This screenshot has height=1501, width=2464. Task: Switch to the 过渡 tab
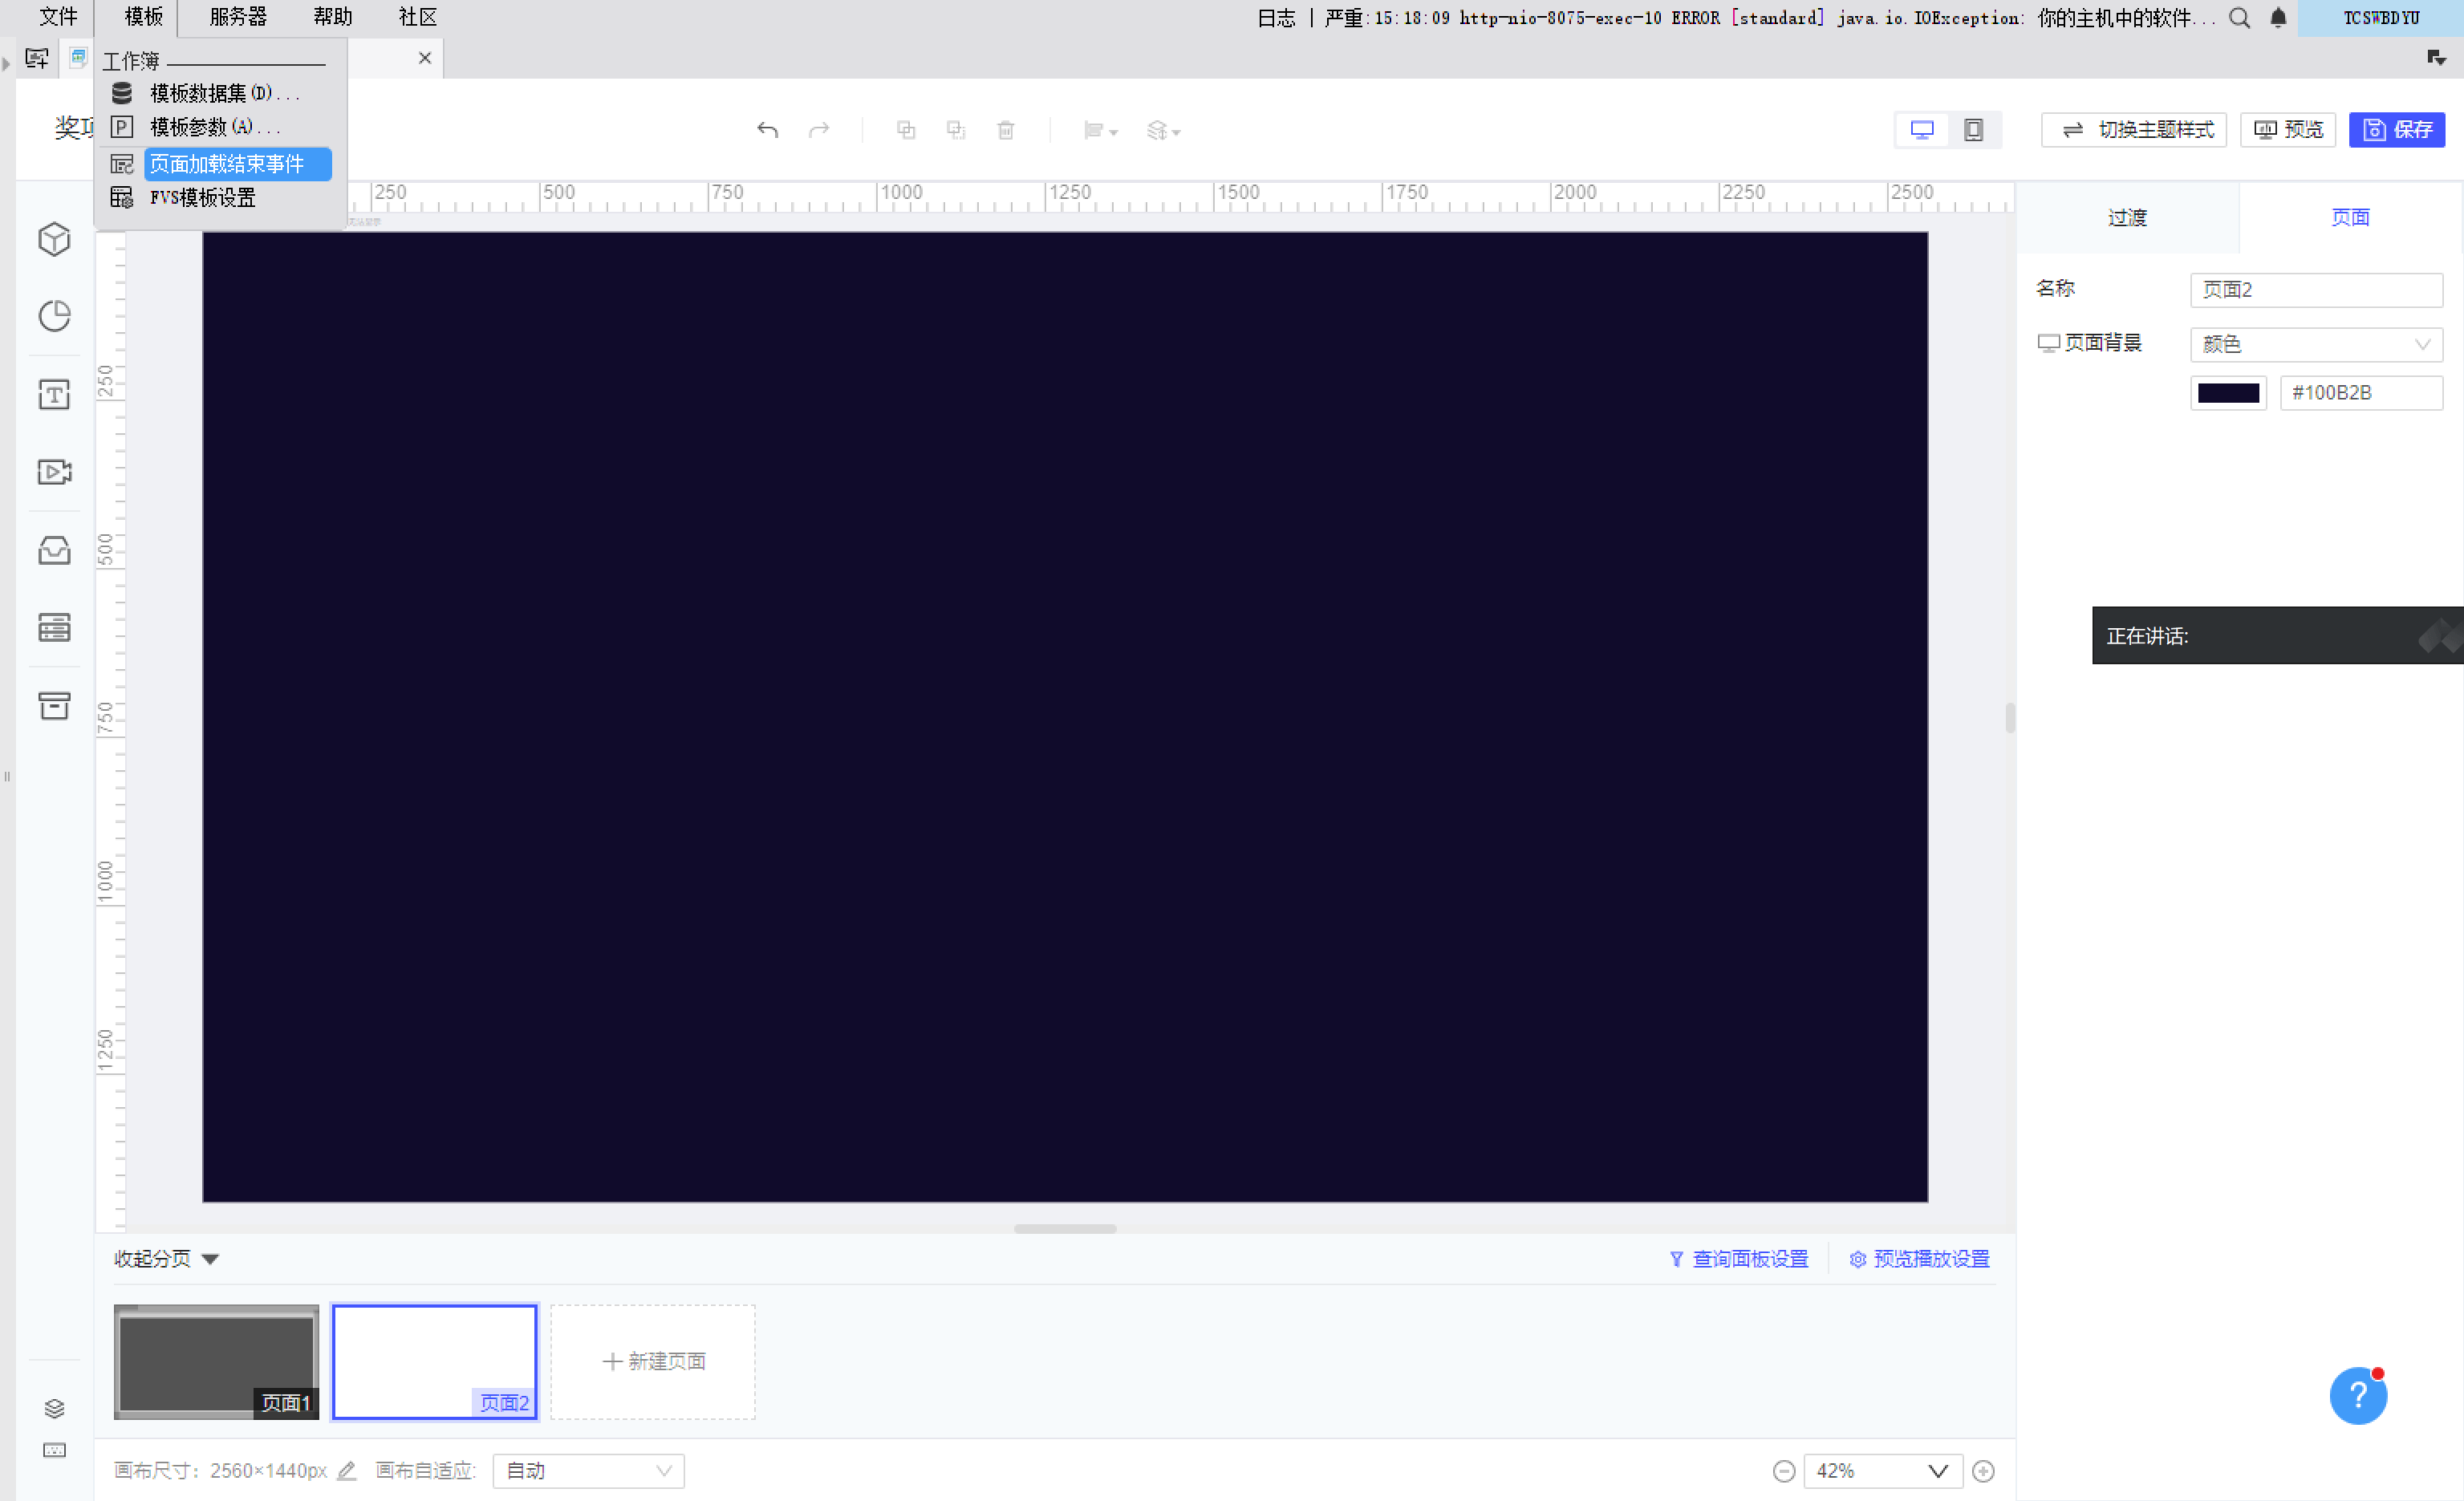pos(2126,218)
